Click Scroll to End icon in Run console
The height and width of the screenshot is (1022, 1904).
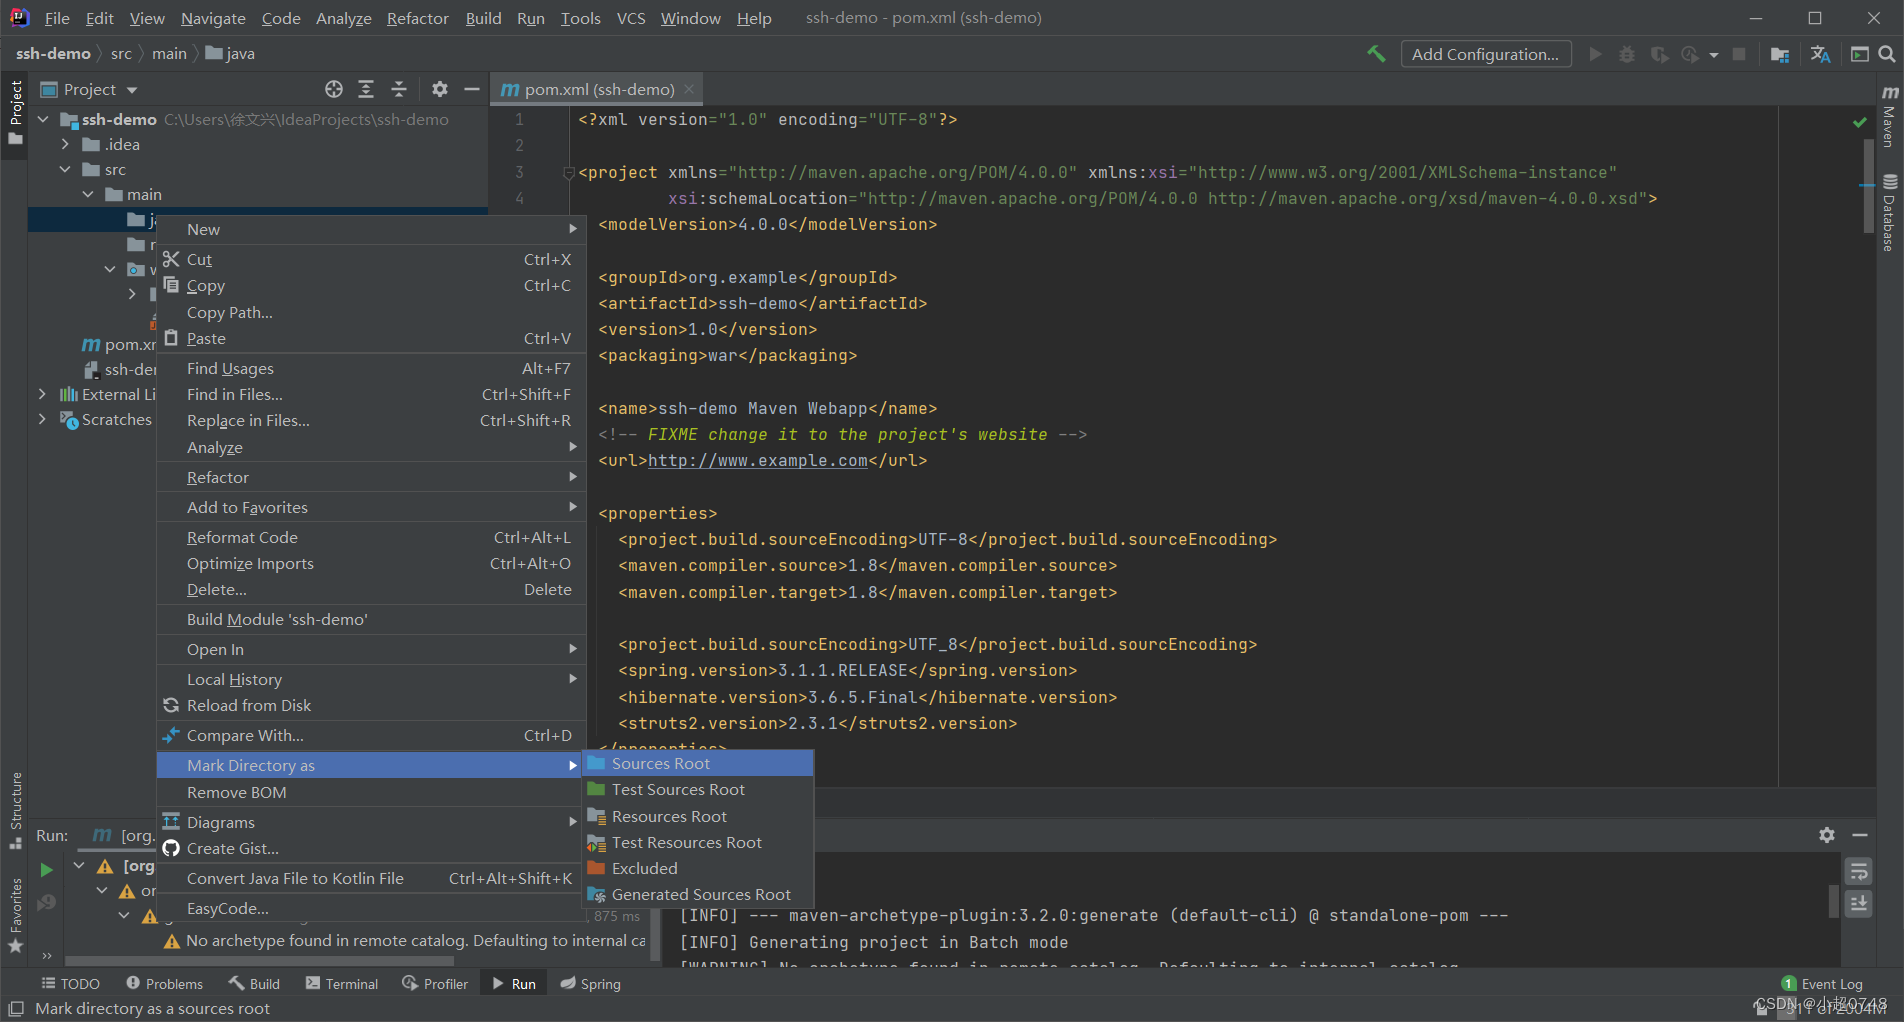1859,904
